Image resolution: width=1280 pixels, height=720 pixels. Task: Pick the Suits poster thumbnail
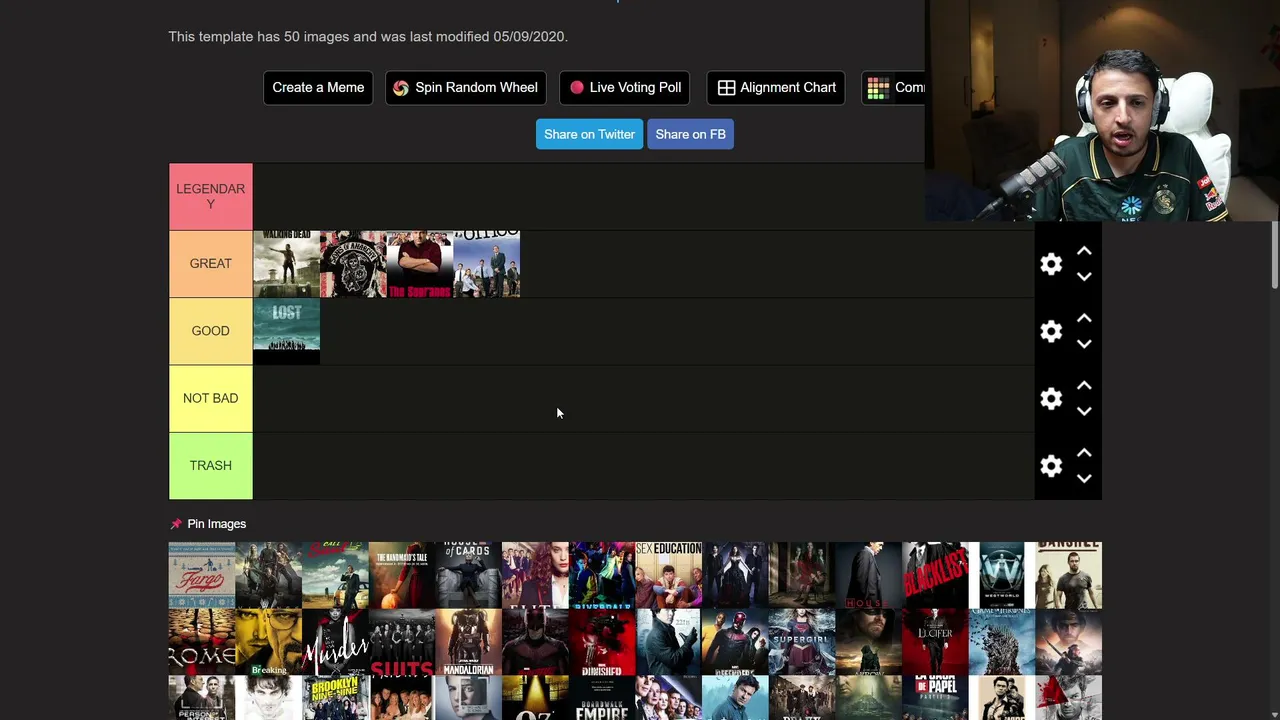[402, 642]
